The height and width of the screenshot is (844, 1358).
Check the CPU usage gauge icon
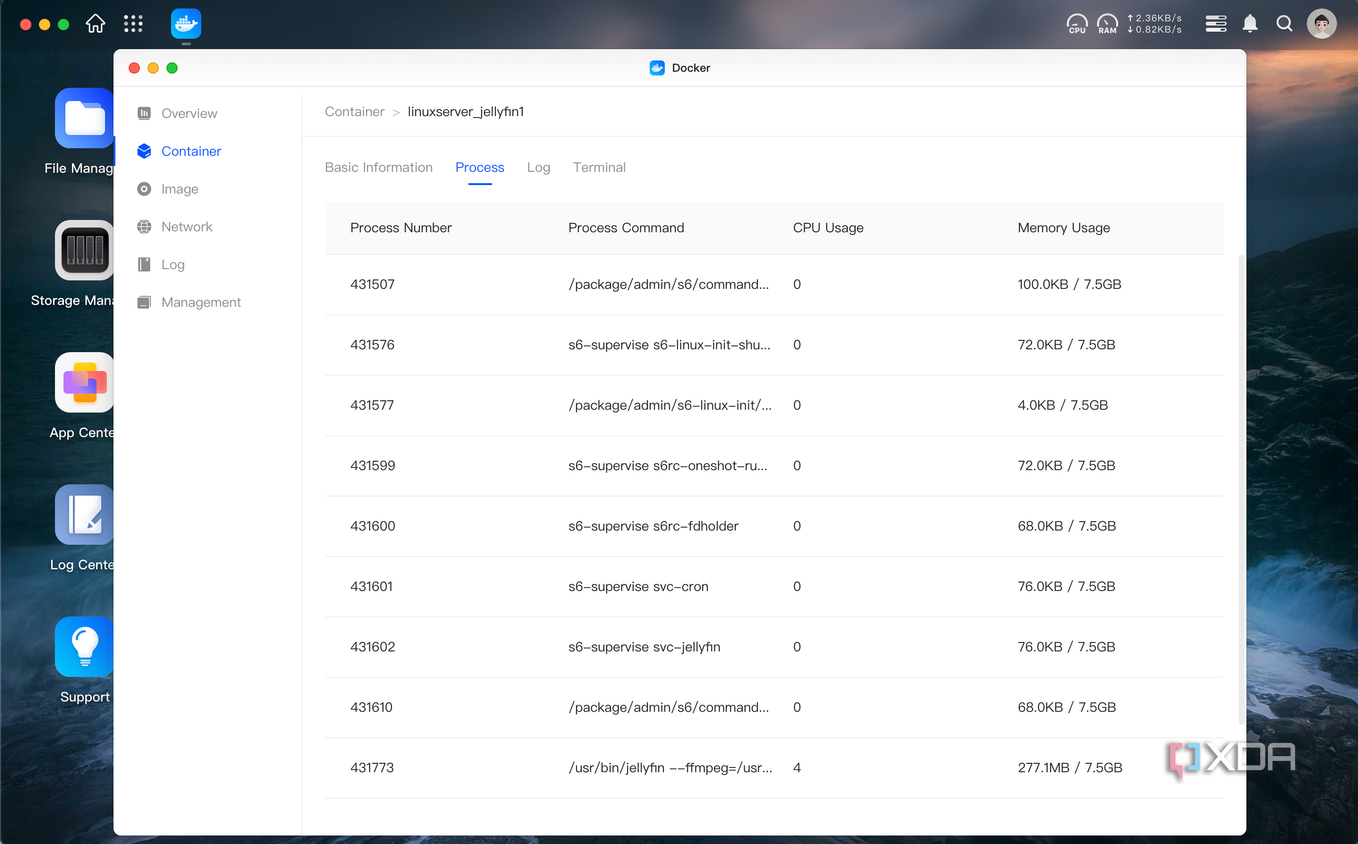(x=1077, y=24)
